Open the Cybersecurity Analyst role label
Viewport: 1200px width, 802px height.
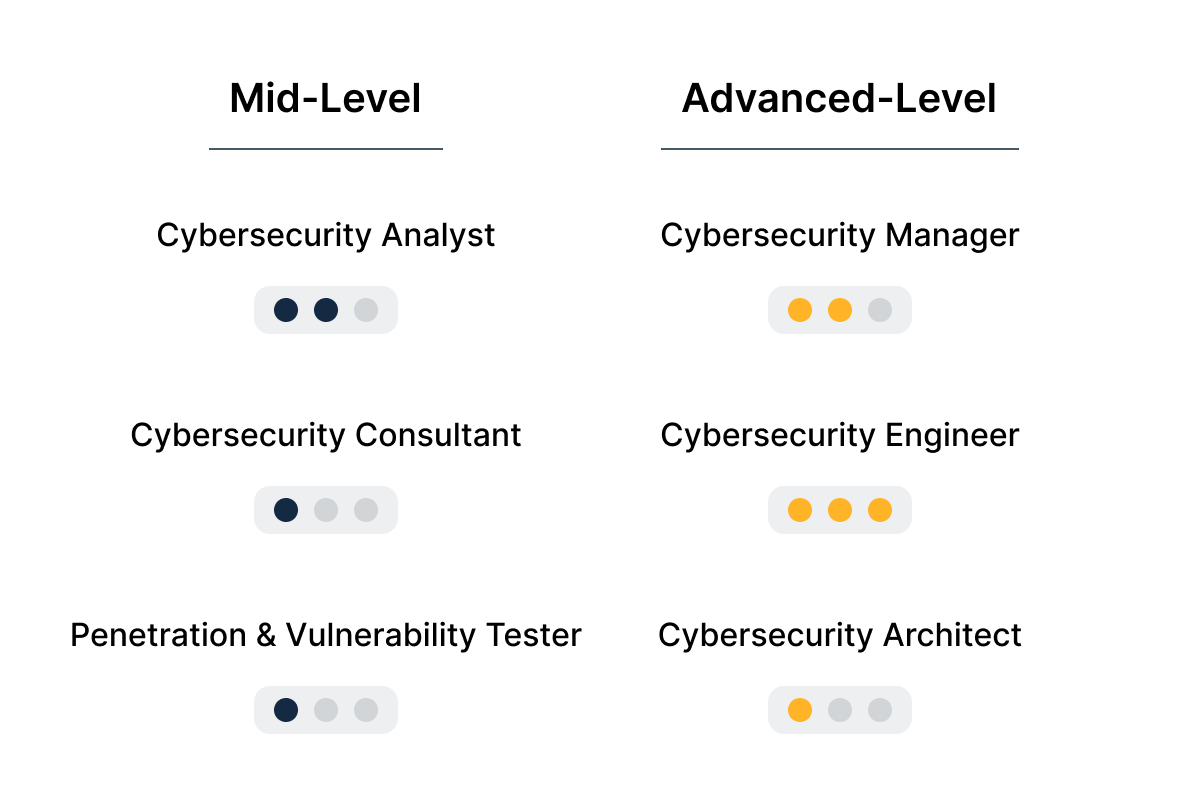(326, 235)
